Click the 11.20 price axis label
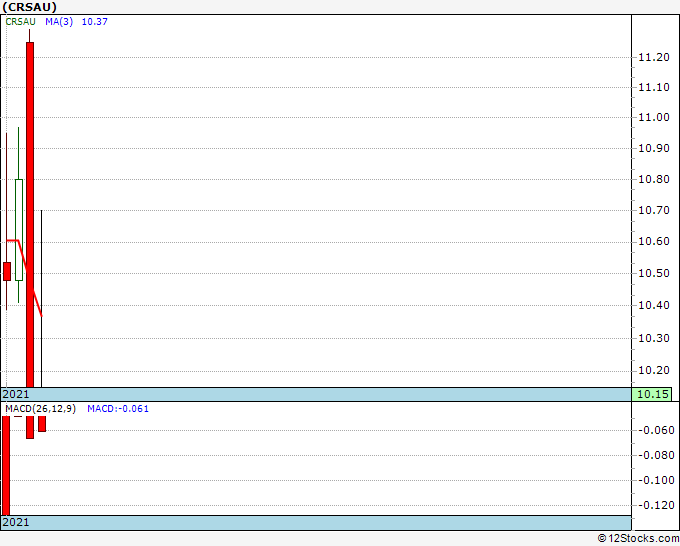 654,57
